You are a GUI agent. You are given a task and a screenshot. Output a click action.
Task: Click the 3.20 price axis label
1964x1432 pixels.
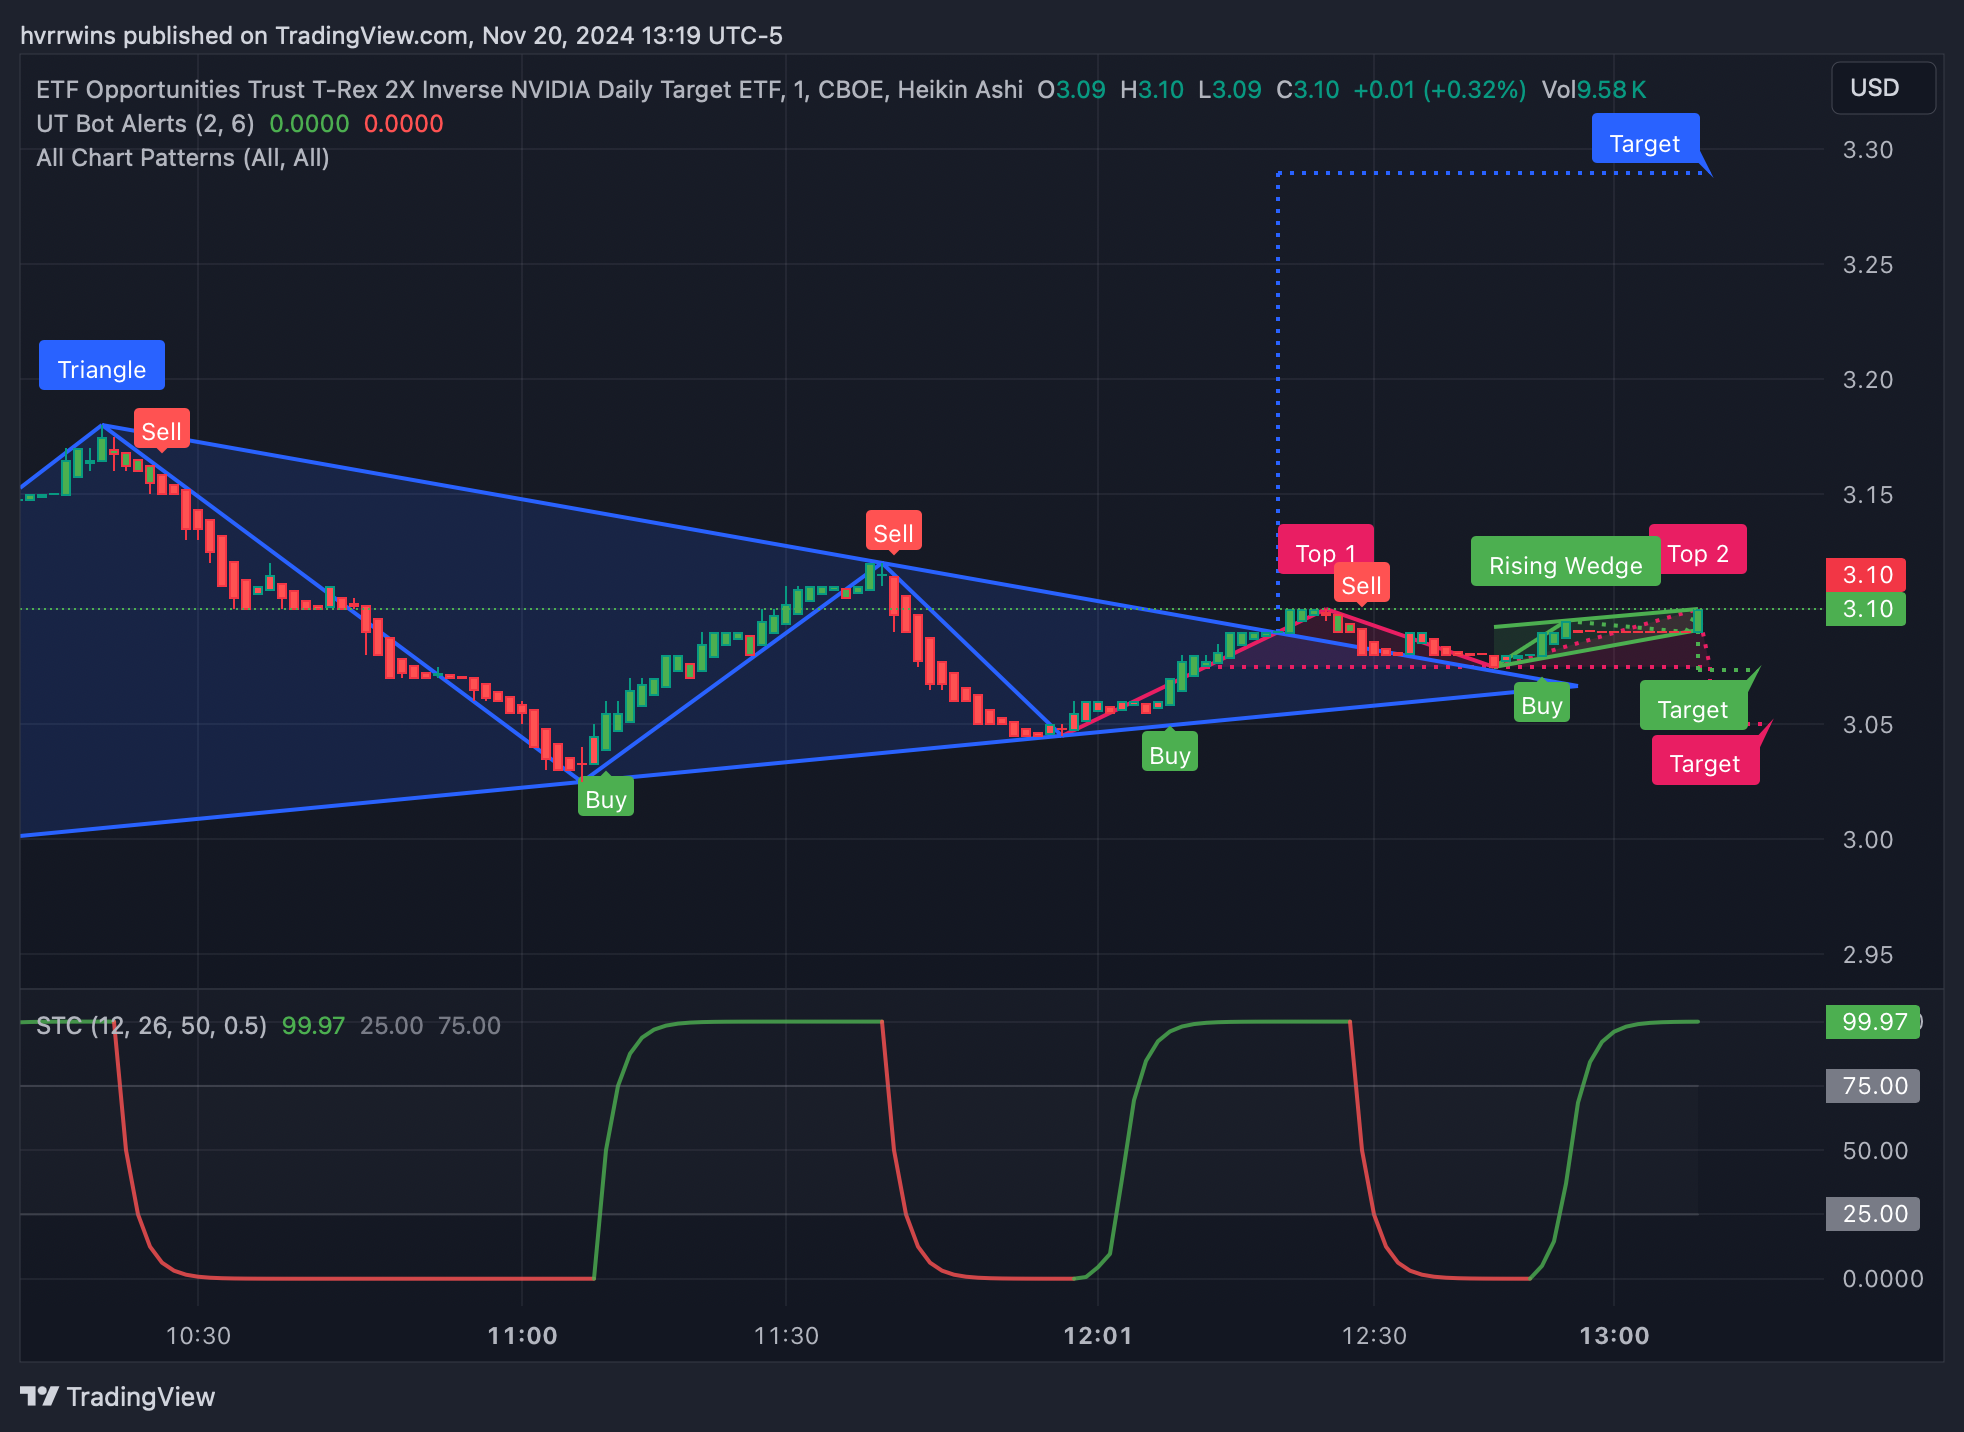tap(1868, 380)
